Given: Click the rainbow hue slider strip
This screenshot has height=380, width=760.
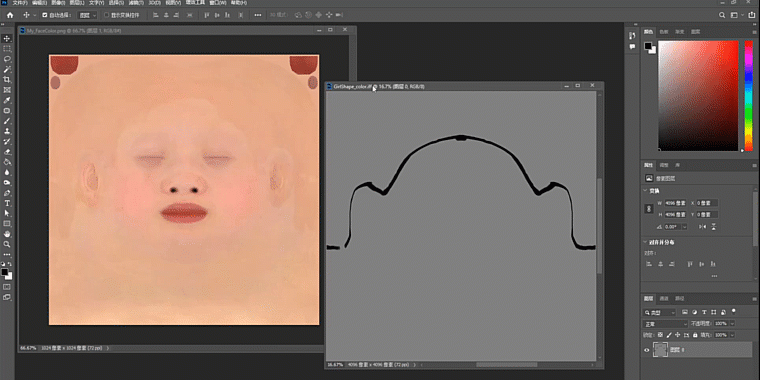Looking at the screenshot, I should point(748,95).
